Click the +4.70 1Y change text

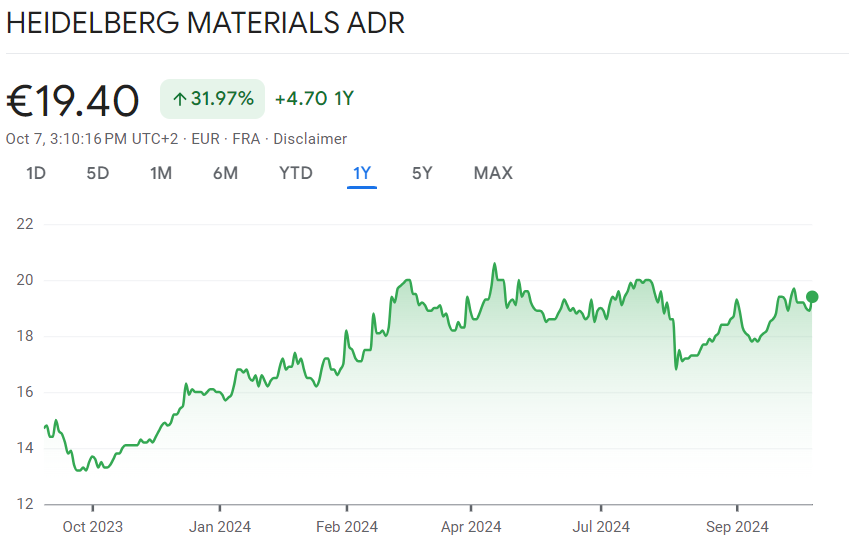coord(314,99)
